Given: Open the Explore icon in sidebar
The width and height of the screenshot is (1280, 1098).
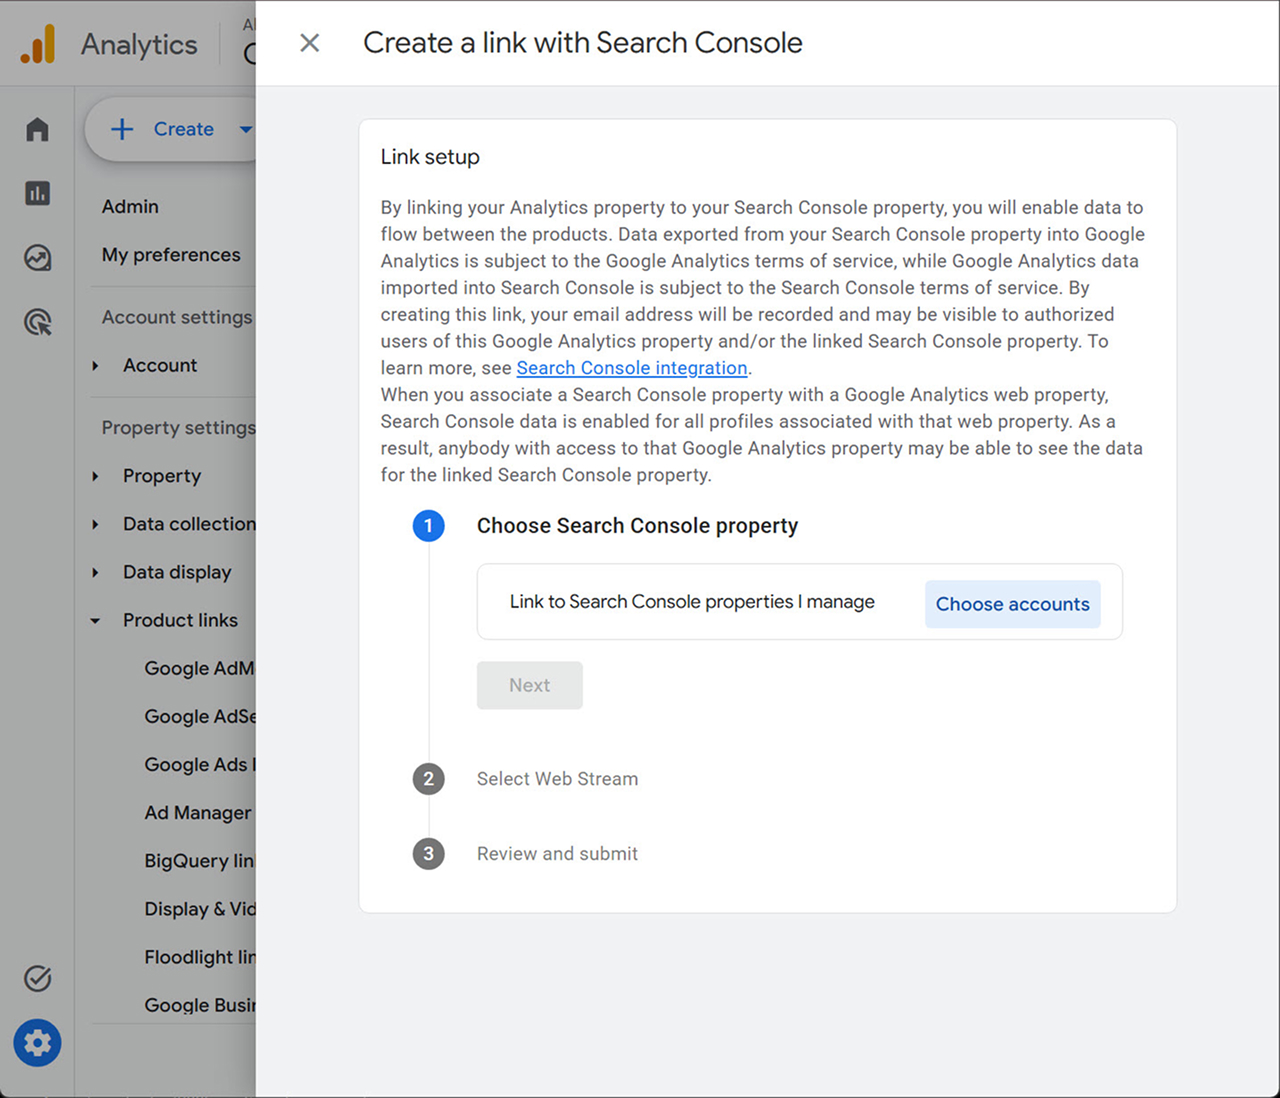Looking at the screenshot, I should [37, 258].
